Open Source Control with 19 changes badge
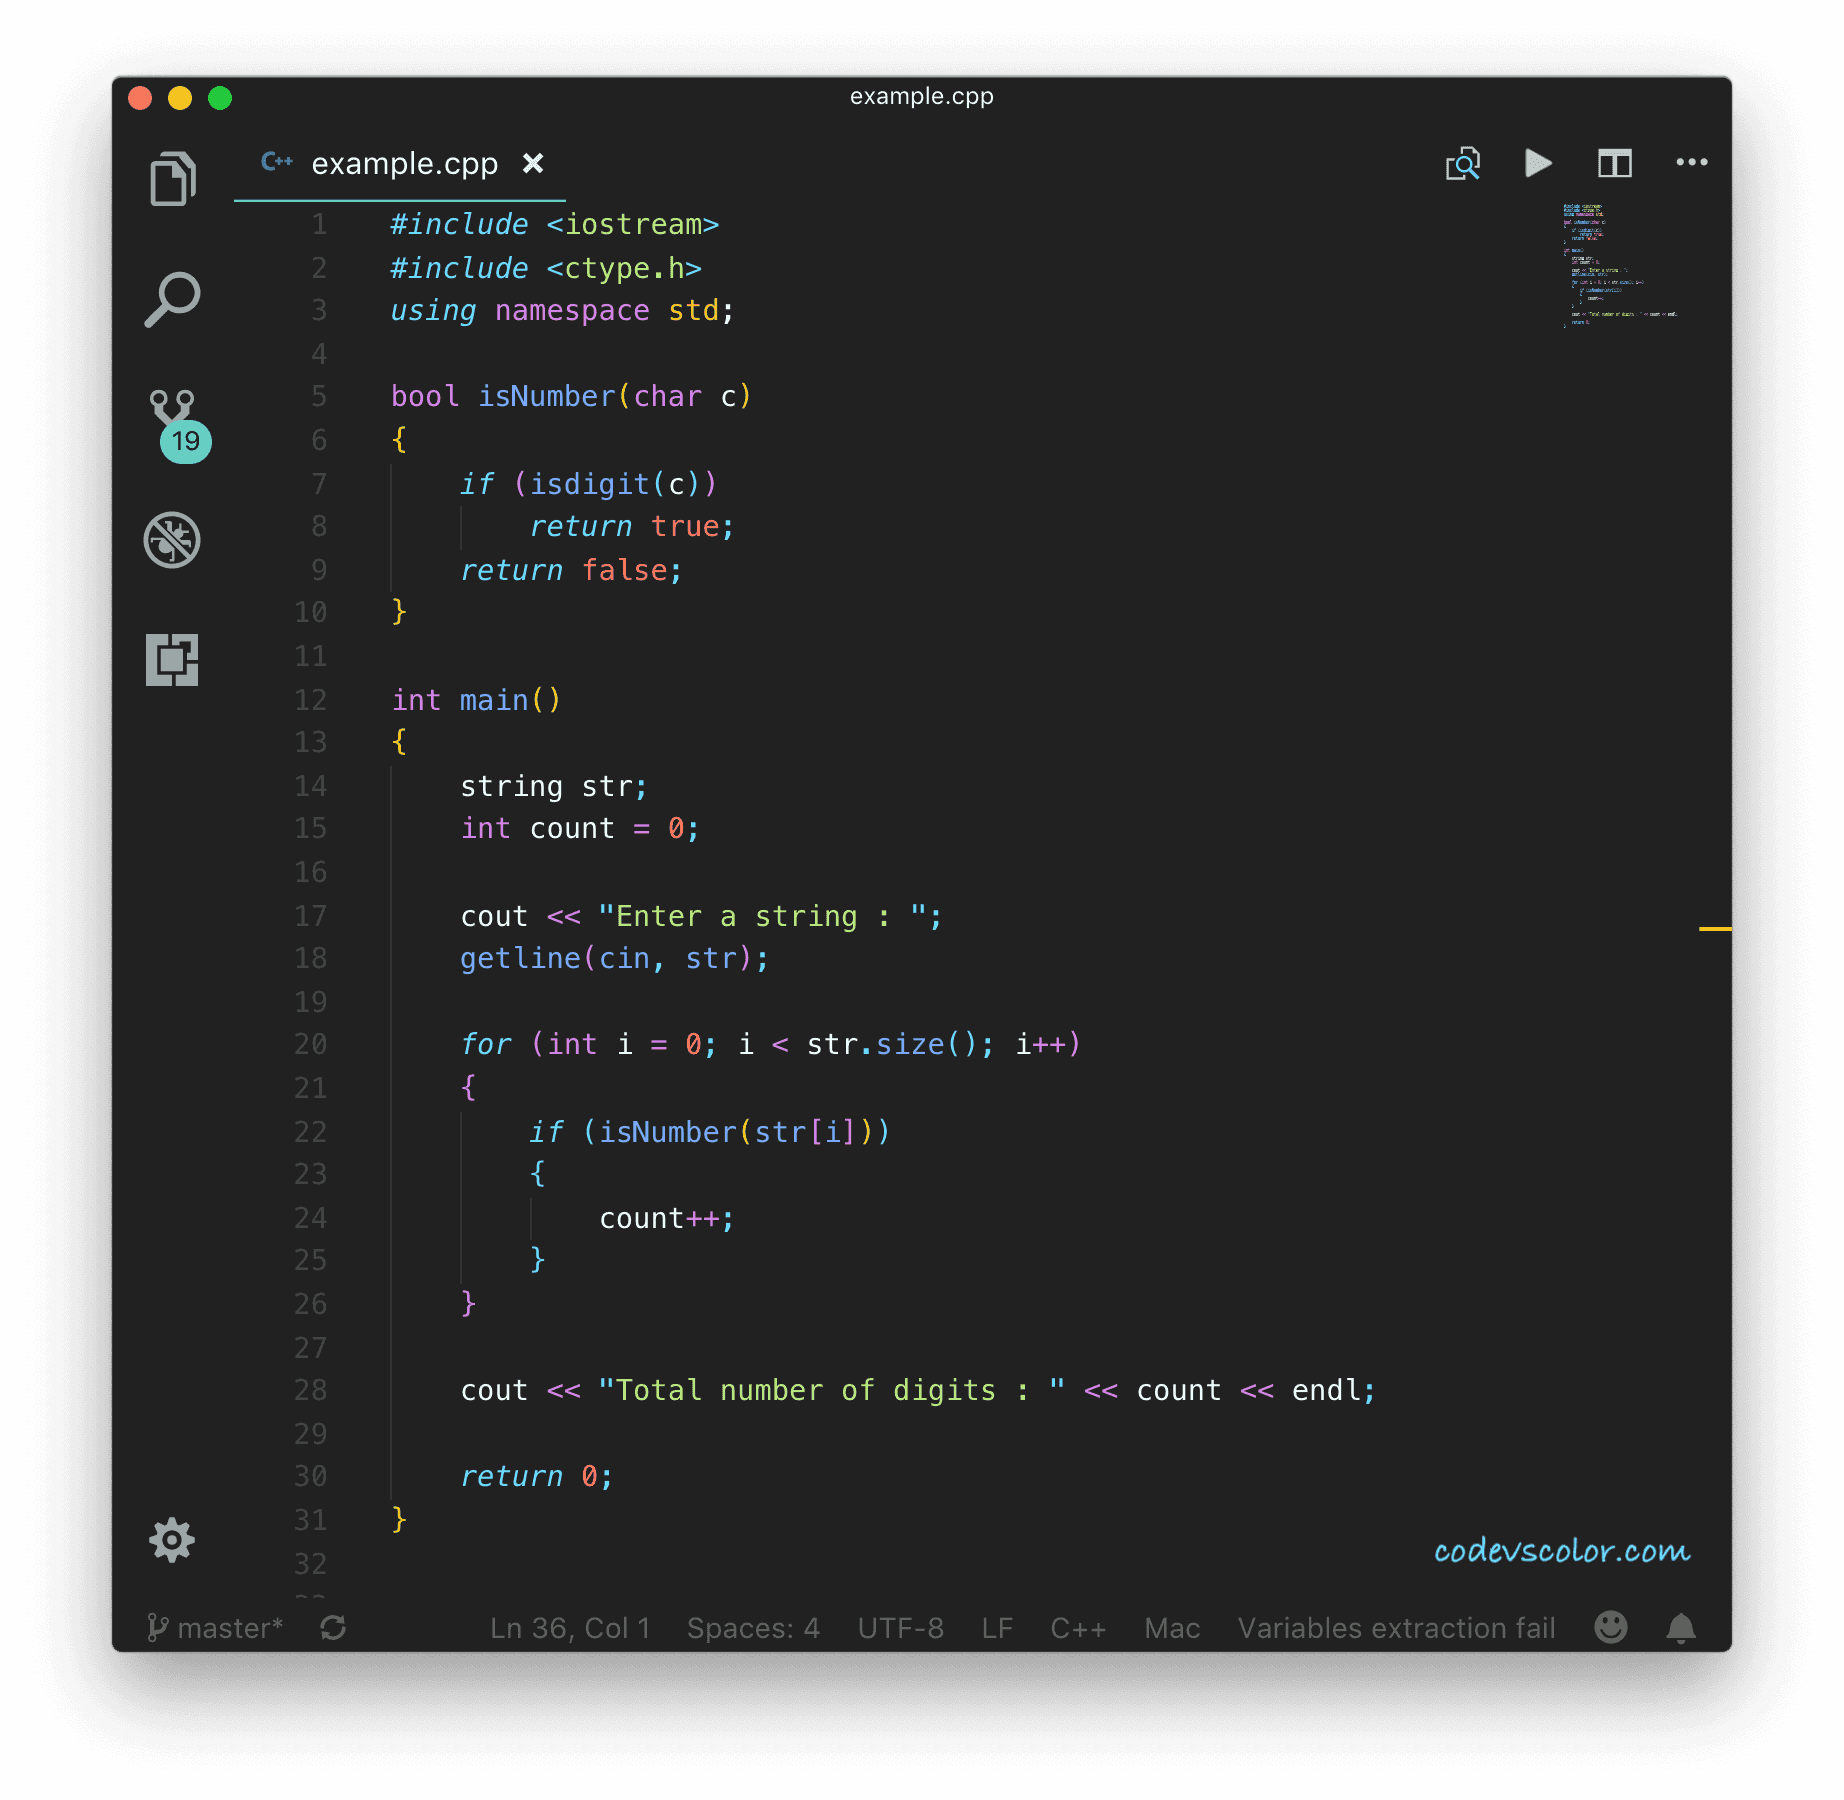The height and width of the screenshot is (1800, 1844). tap(173, 422)
